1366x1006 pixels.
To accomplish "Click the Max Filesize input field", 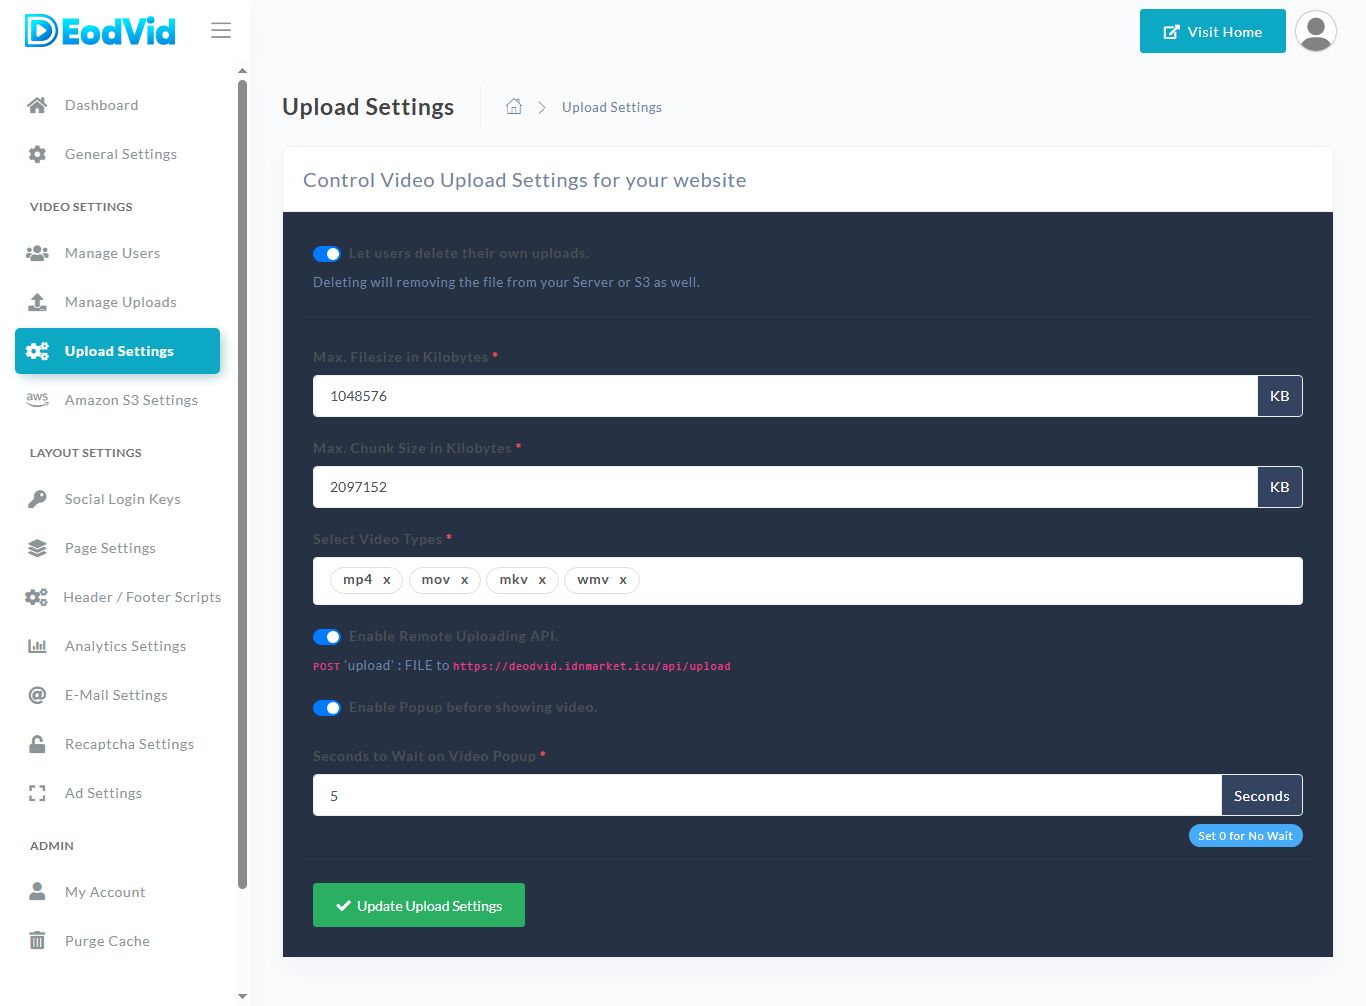I will click(784, 396).
